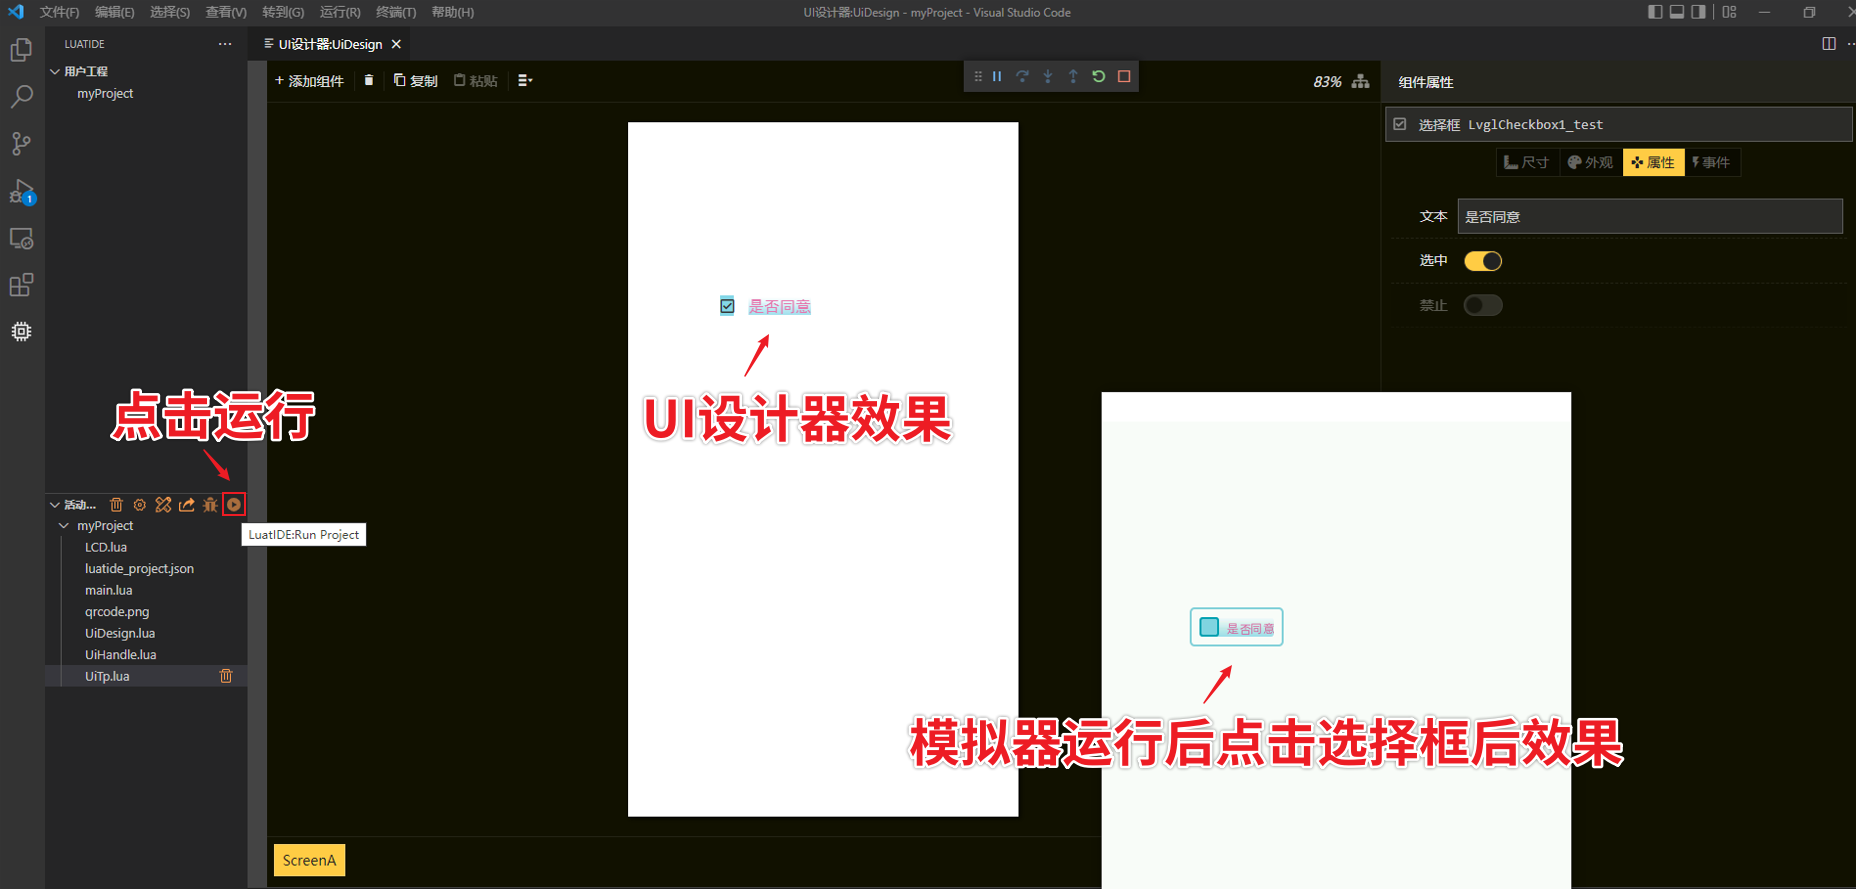The width and height of the screenshot is (1856, 889).
Task: Click the hierarchy tree icon beside 83%
Action: point(1360,82)
